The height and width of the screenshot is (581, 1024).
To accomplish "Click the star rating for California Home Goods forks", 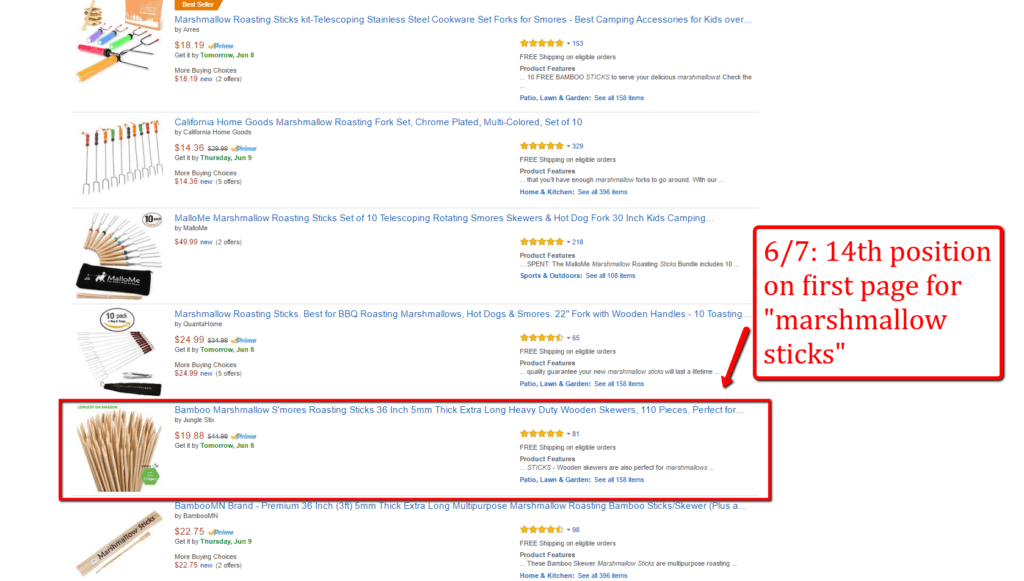I will click(x=541, y=146).
